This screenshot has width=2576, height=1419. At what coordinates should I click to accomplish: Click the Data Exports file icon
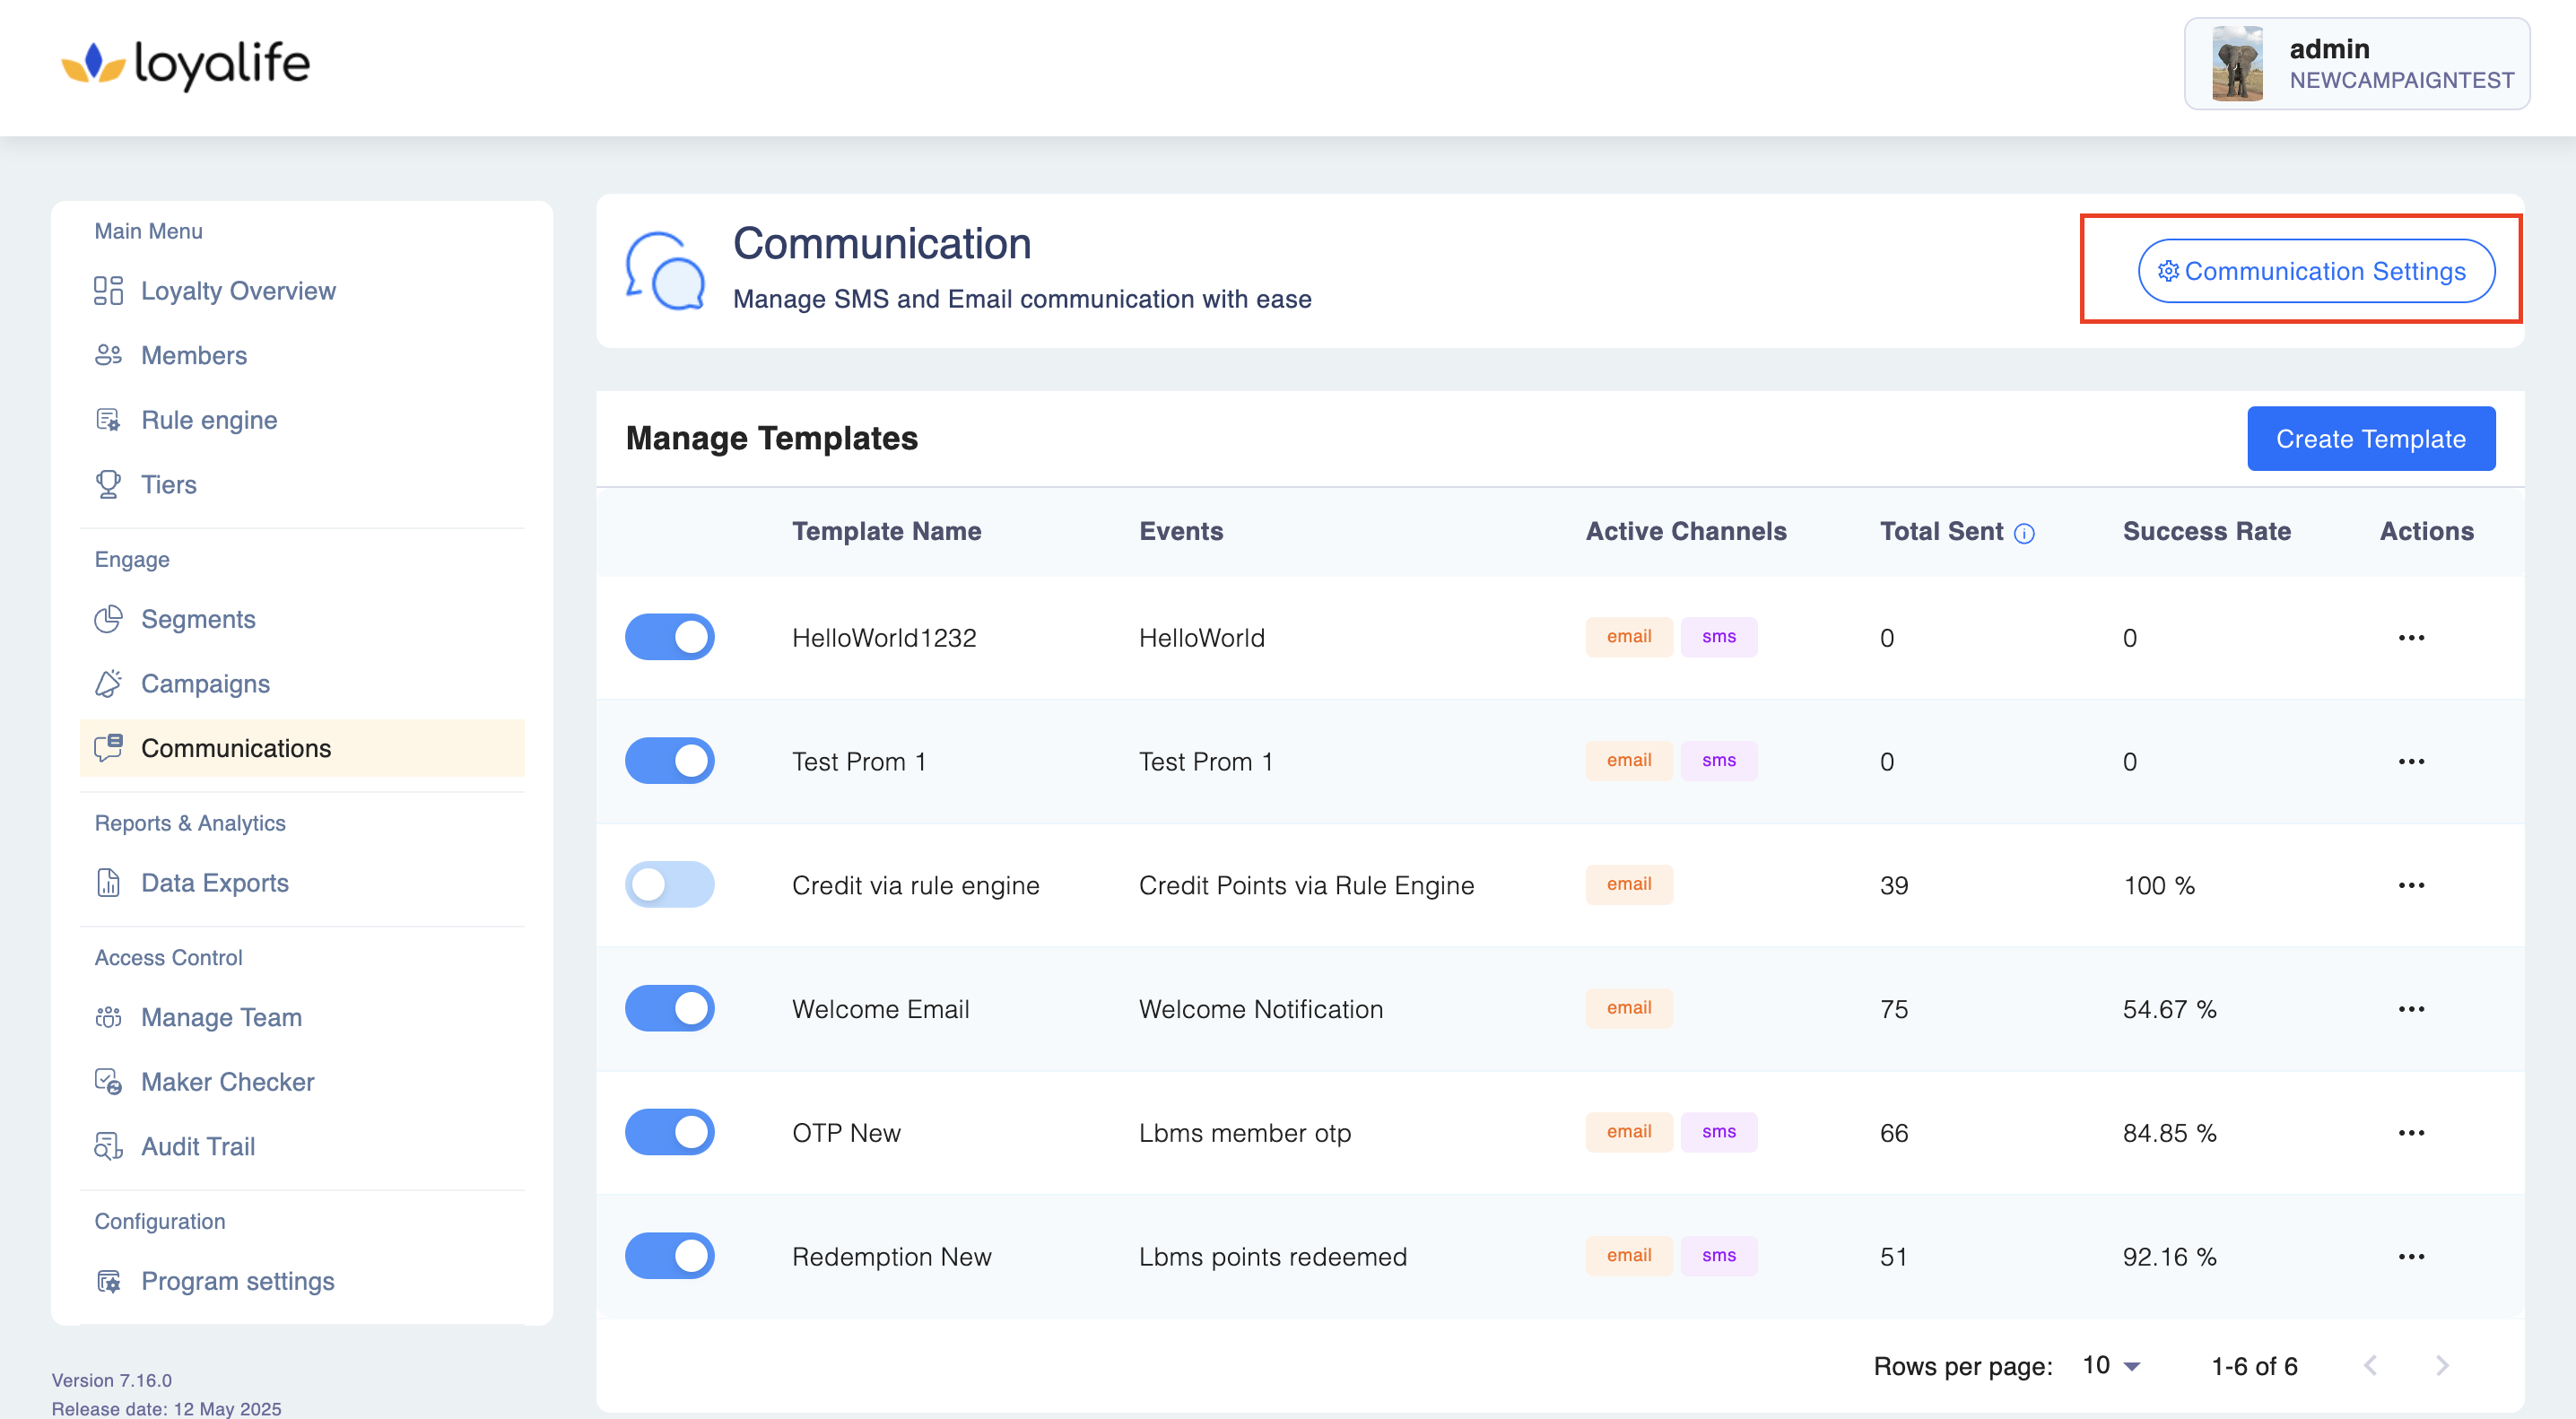click(108, 883)
